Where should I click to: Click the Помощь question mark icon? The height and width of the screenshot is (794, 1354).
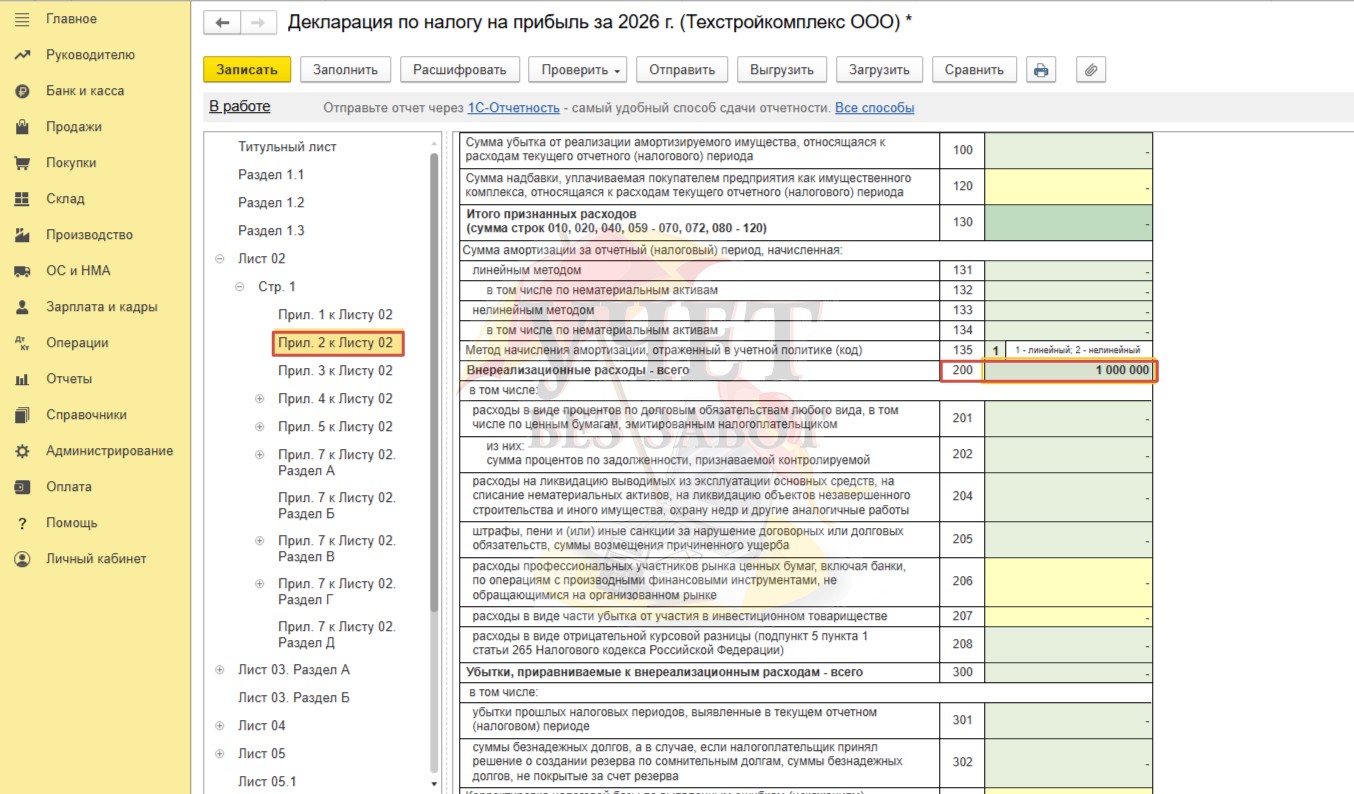(22, 523)
